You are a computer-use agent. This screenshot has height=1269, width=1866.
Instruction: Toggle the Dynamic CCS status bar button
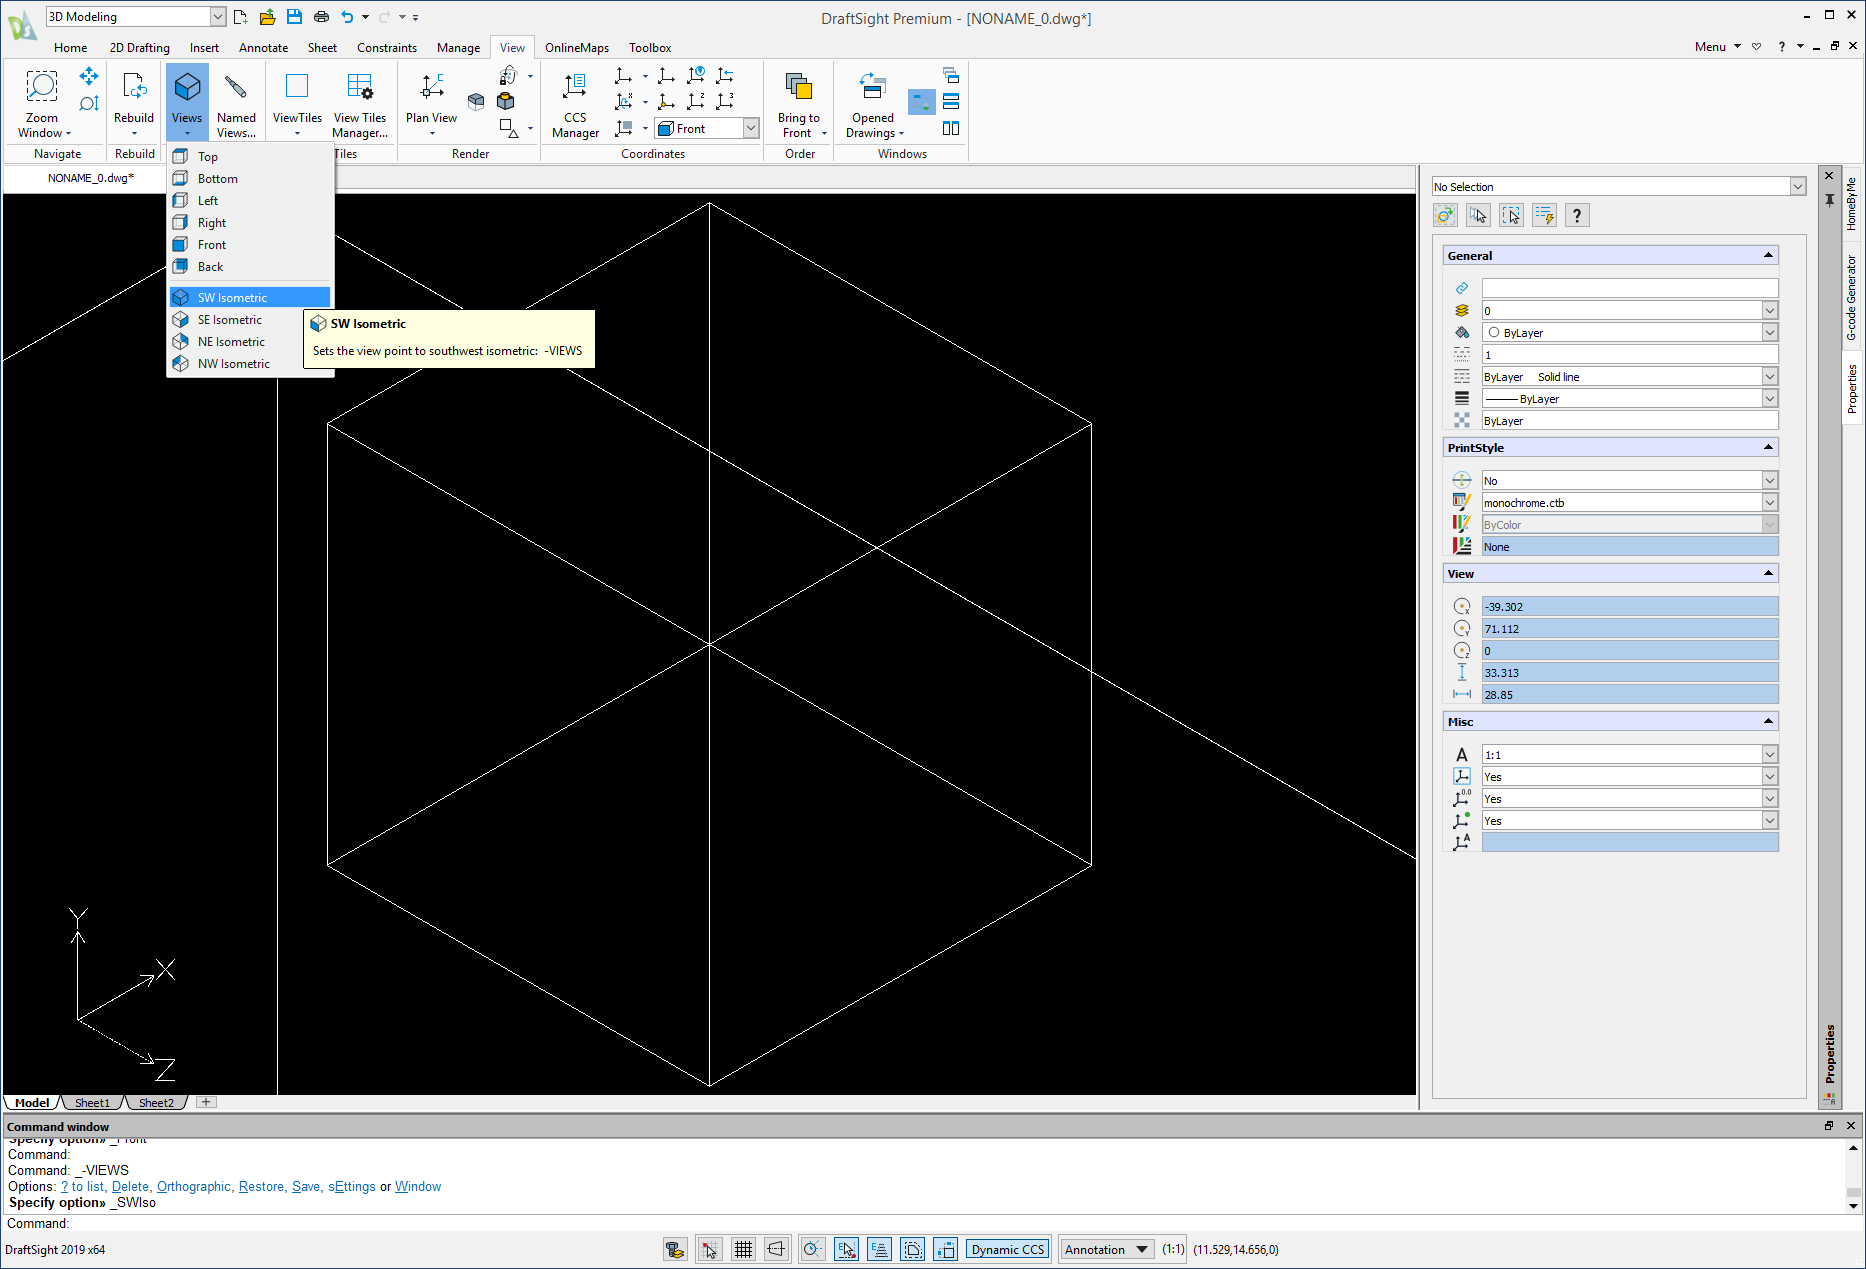1007,1249
